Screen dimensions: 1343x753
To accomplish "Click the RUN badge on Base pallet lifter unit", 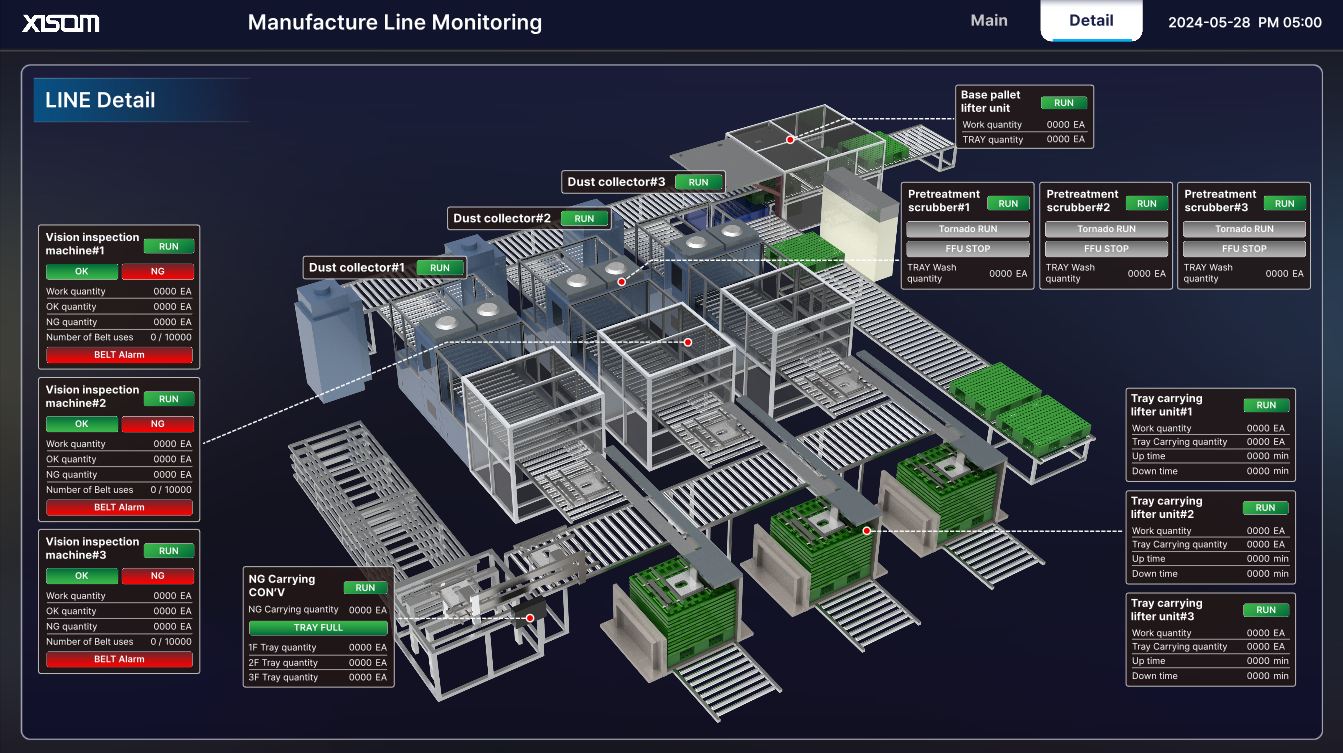I will pyautogui.click(x=1064, y=102).
